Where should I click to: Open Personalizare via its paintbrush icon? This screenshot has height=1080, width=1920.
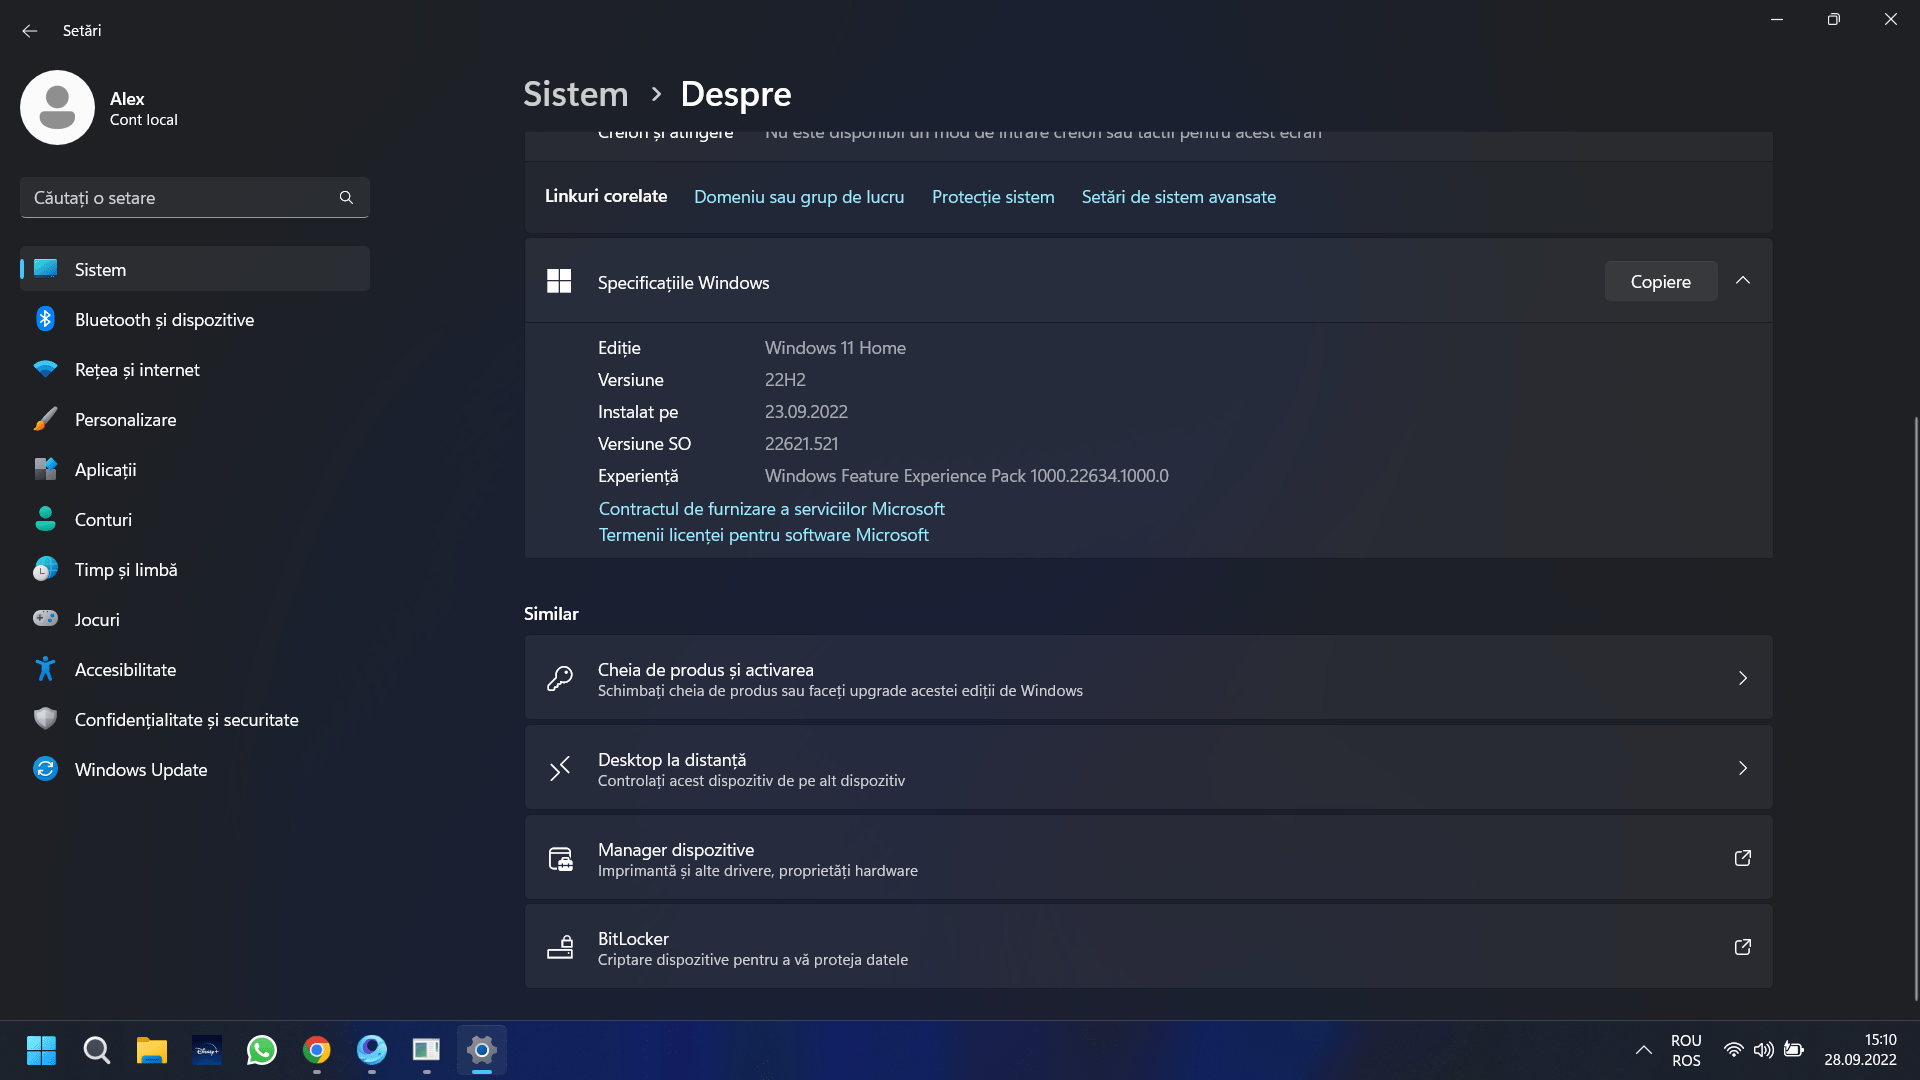[x=45, y=419]
